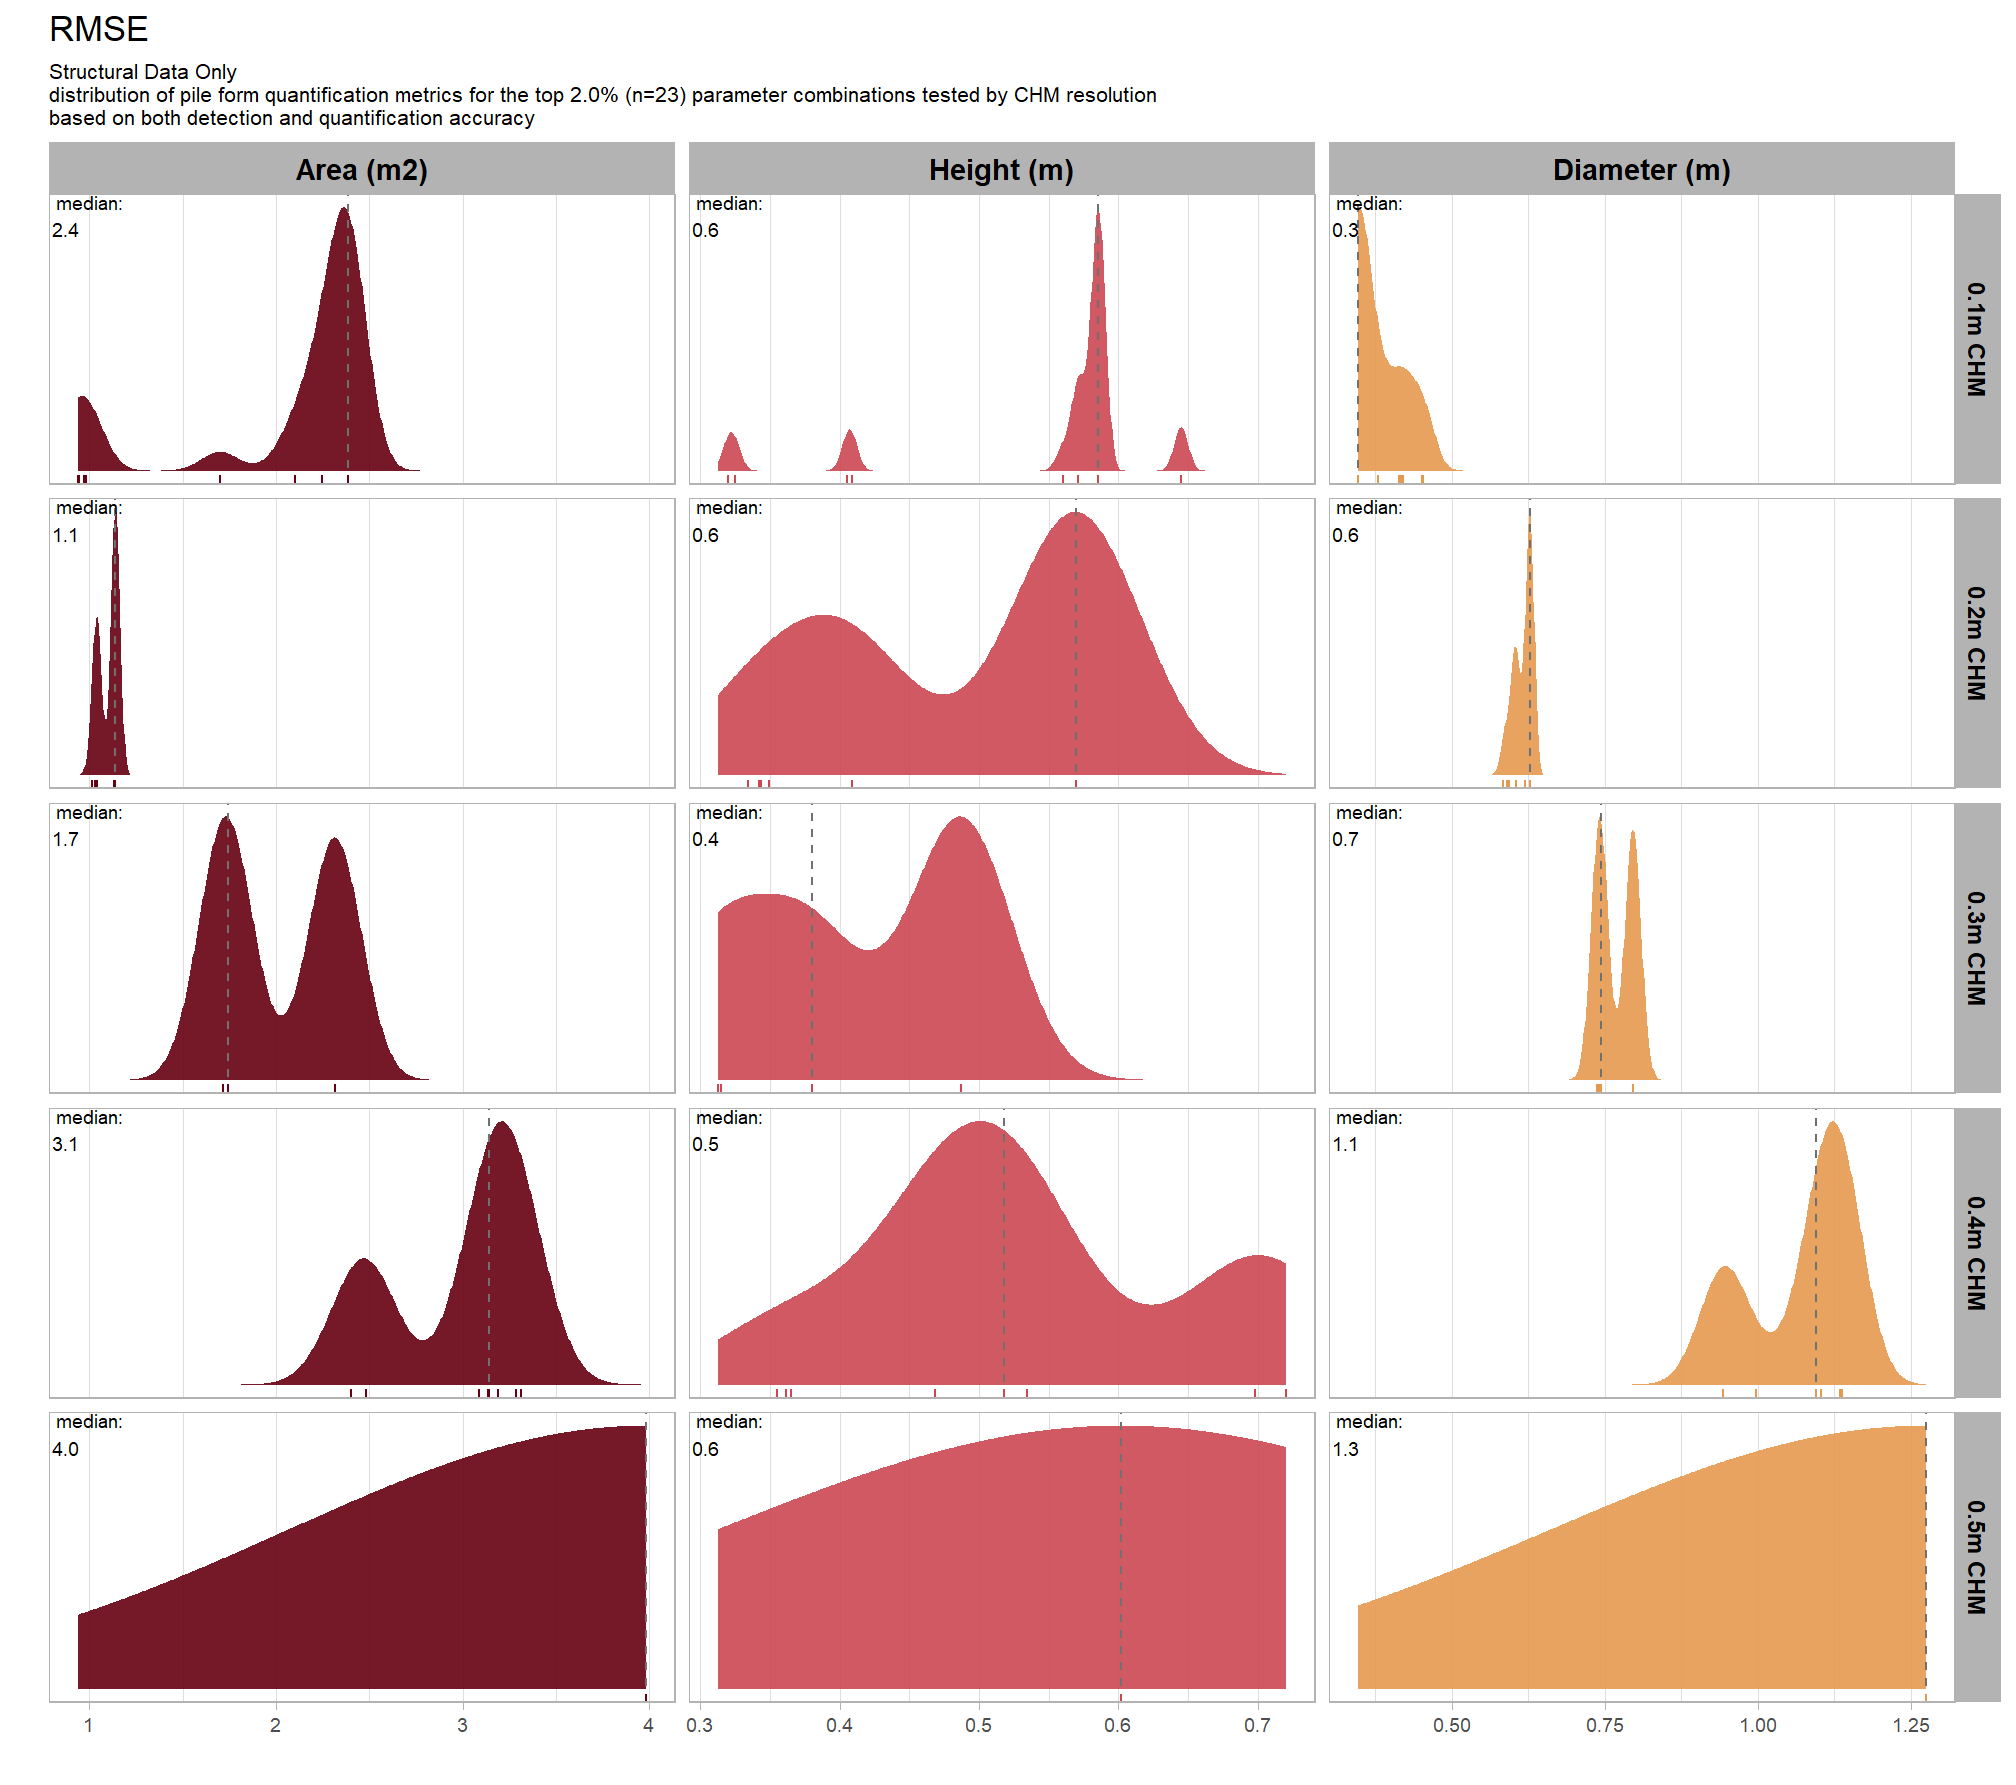Click the 4.0 median label in Area 0.5m panel

point(66,1450)
